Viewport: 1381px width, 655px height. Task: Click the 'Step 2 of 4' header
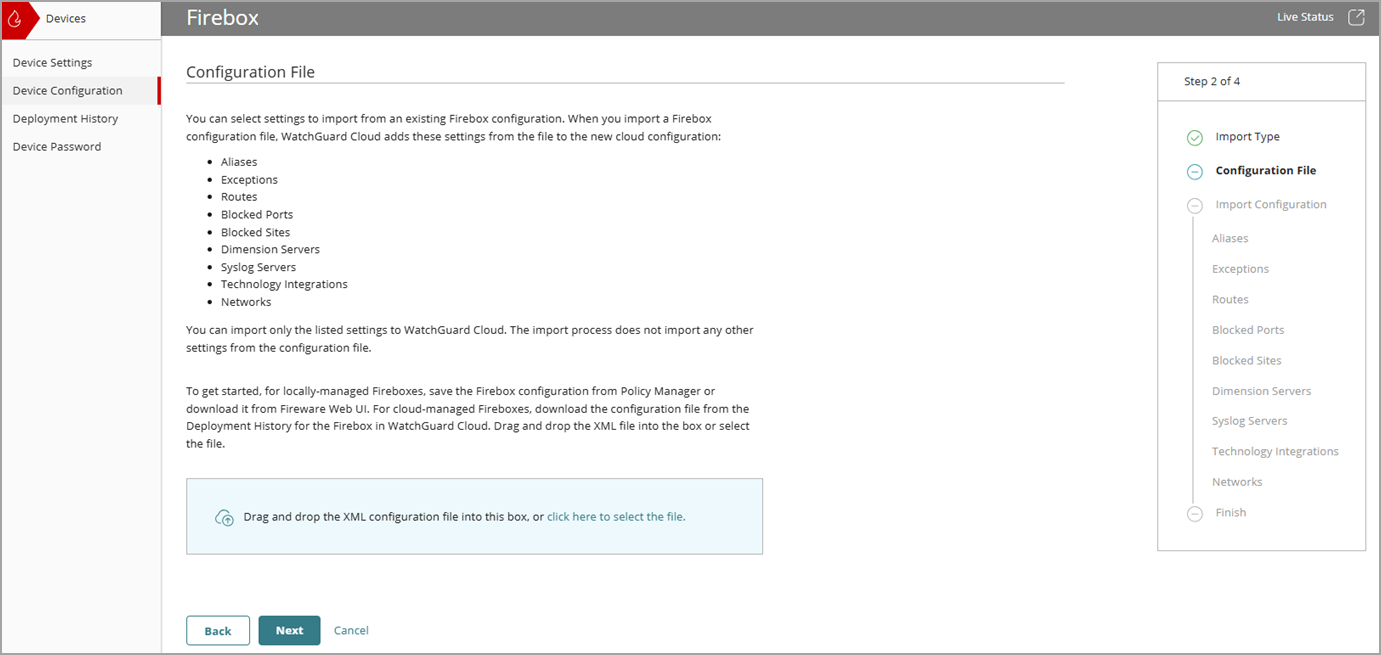point(1212,82)
